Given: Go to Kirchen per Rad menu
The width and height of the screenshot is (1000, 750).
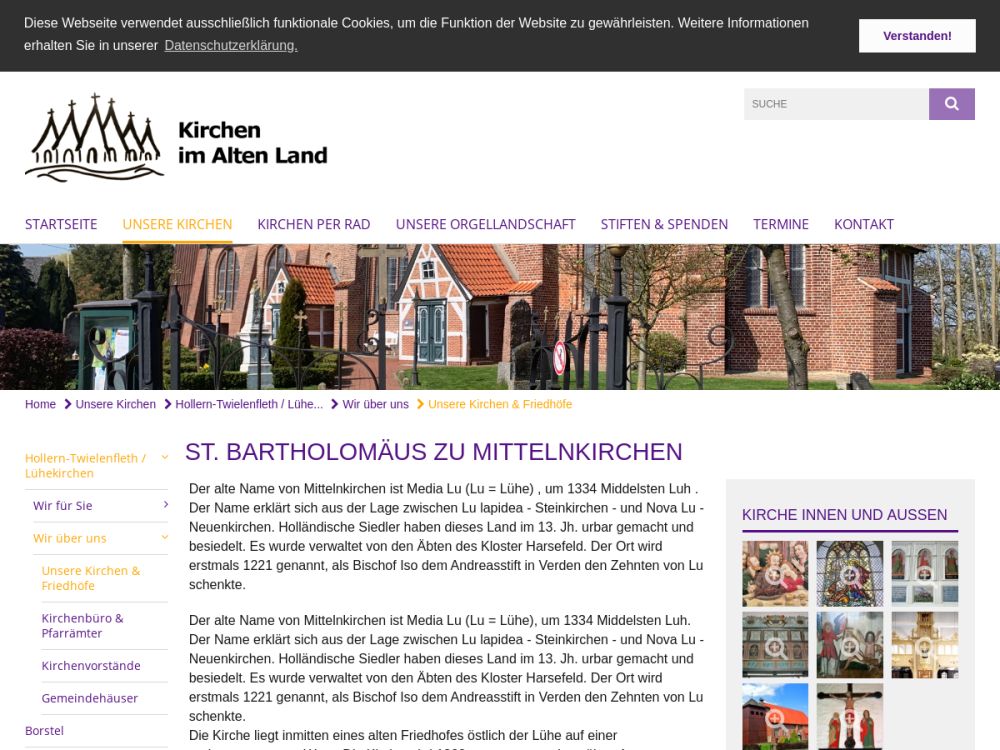Looking at the screenshot, I should tap(314, 224).
